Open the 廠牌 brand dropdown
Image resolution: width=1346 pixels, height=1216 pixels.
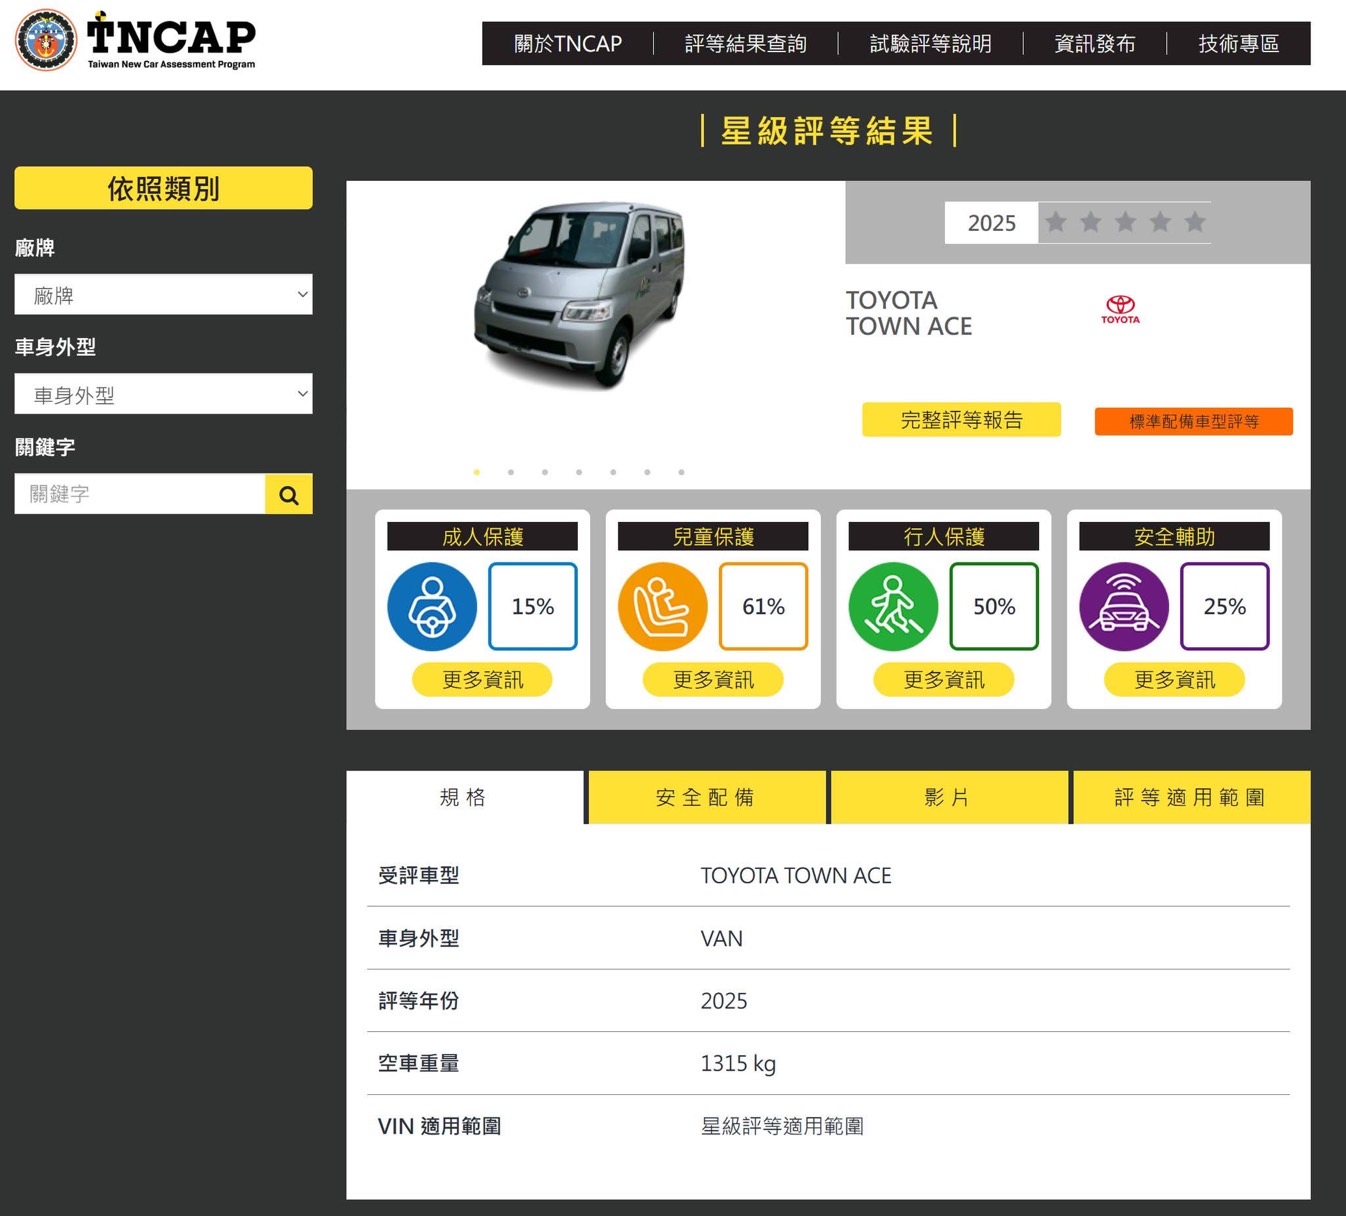click(x=163, y=295)
